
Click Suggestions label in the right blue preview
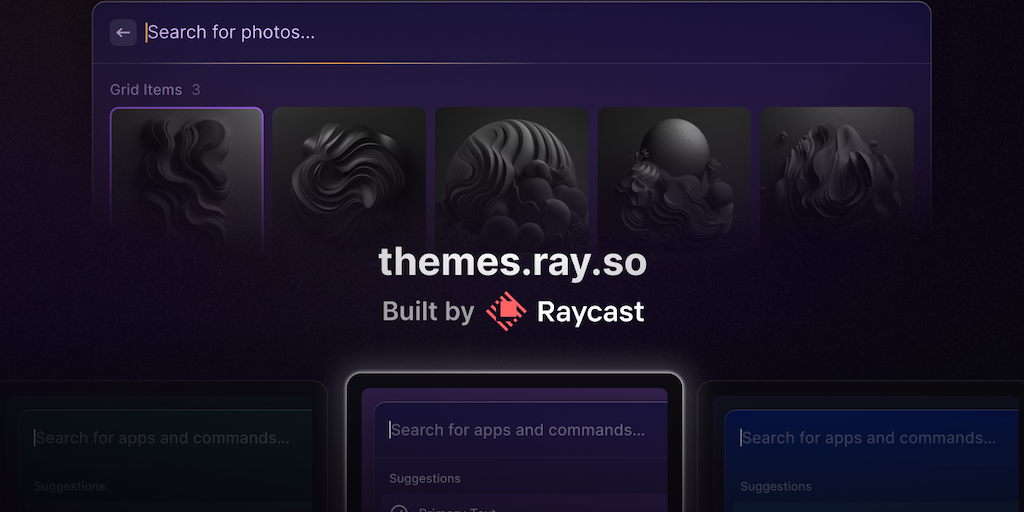[776, 487]
